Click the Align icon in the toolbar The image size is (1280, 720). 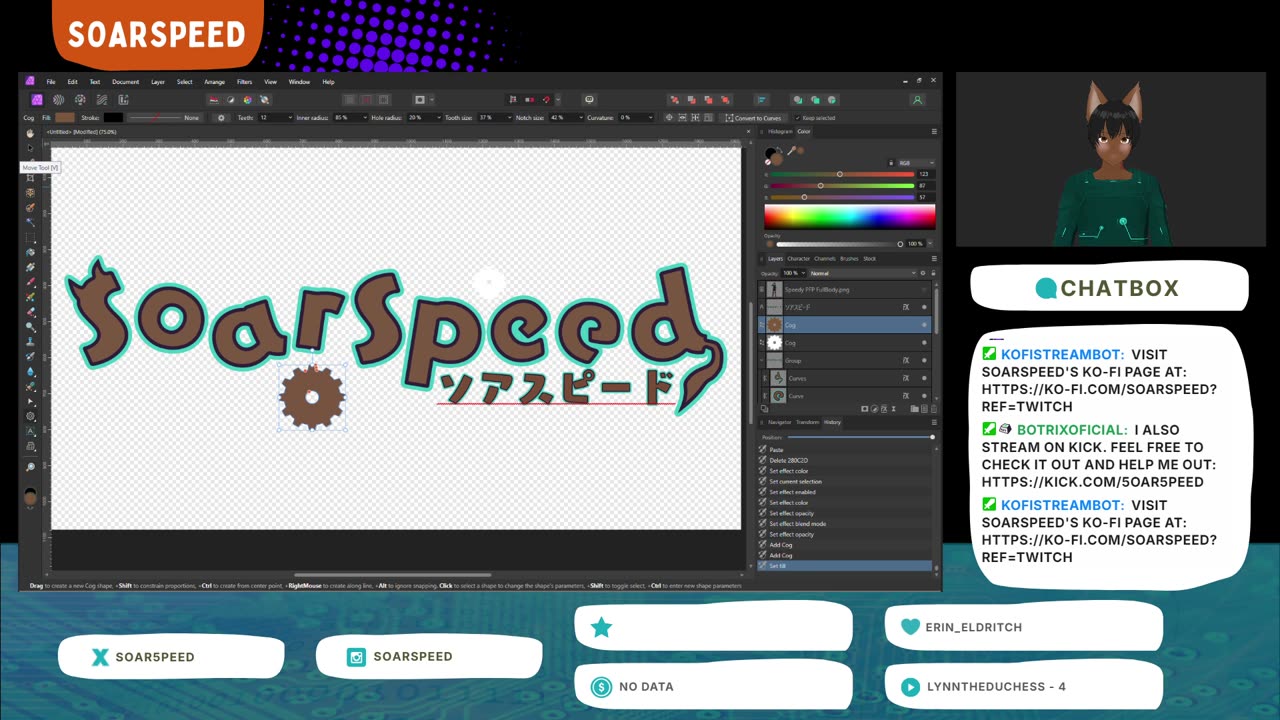[x=762, y=100]
